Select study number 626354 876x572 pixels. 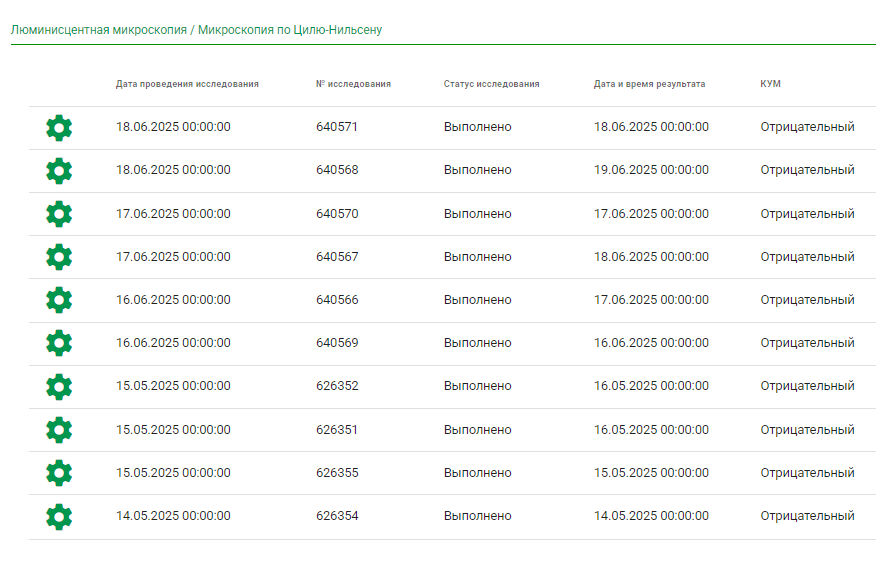coord(337,516)
